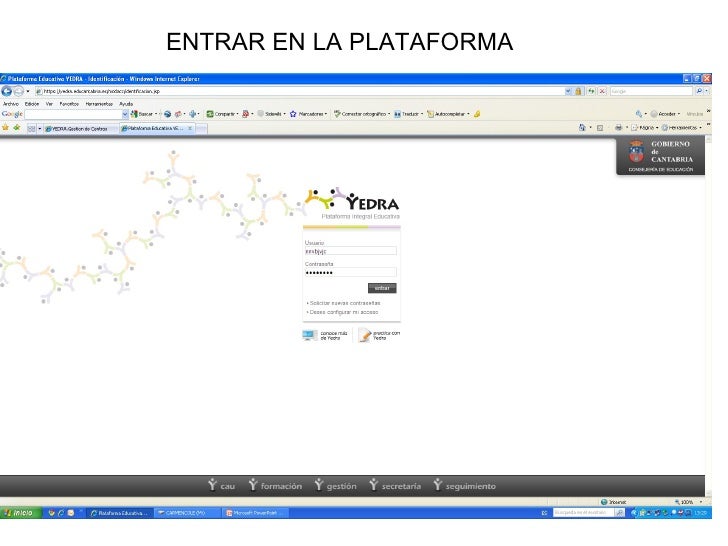Image resolution: width=728 pixels, height=546 pixels.
Task: Click the Usuario input field
Action: coord(351,251)
